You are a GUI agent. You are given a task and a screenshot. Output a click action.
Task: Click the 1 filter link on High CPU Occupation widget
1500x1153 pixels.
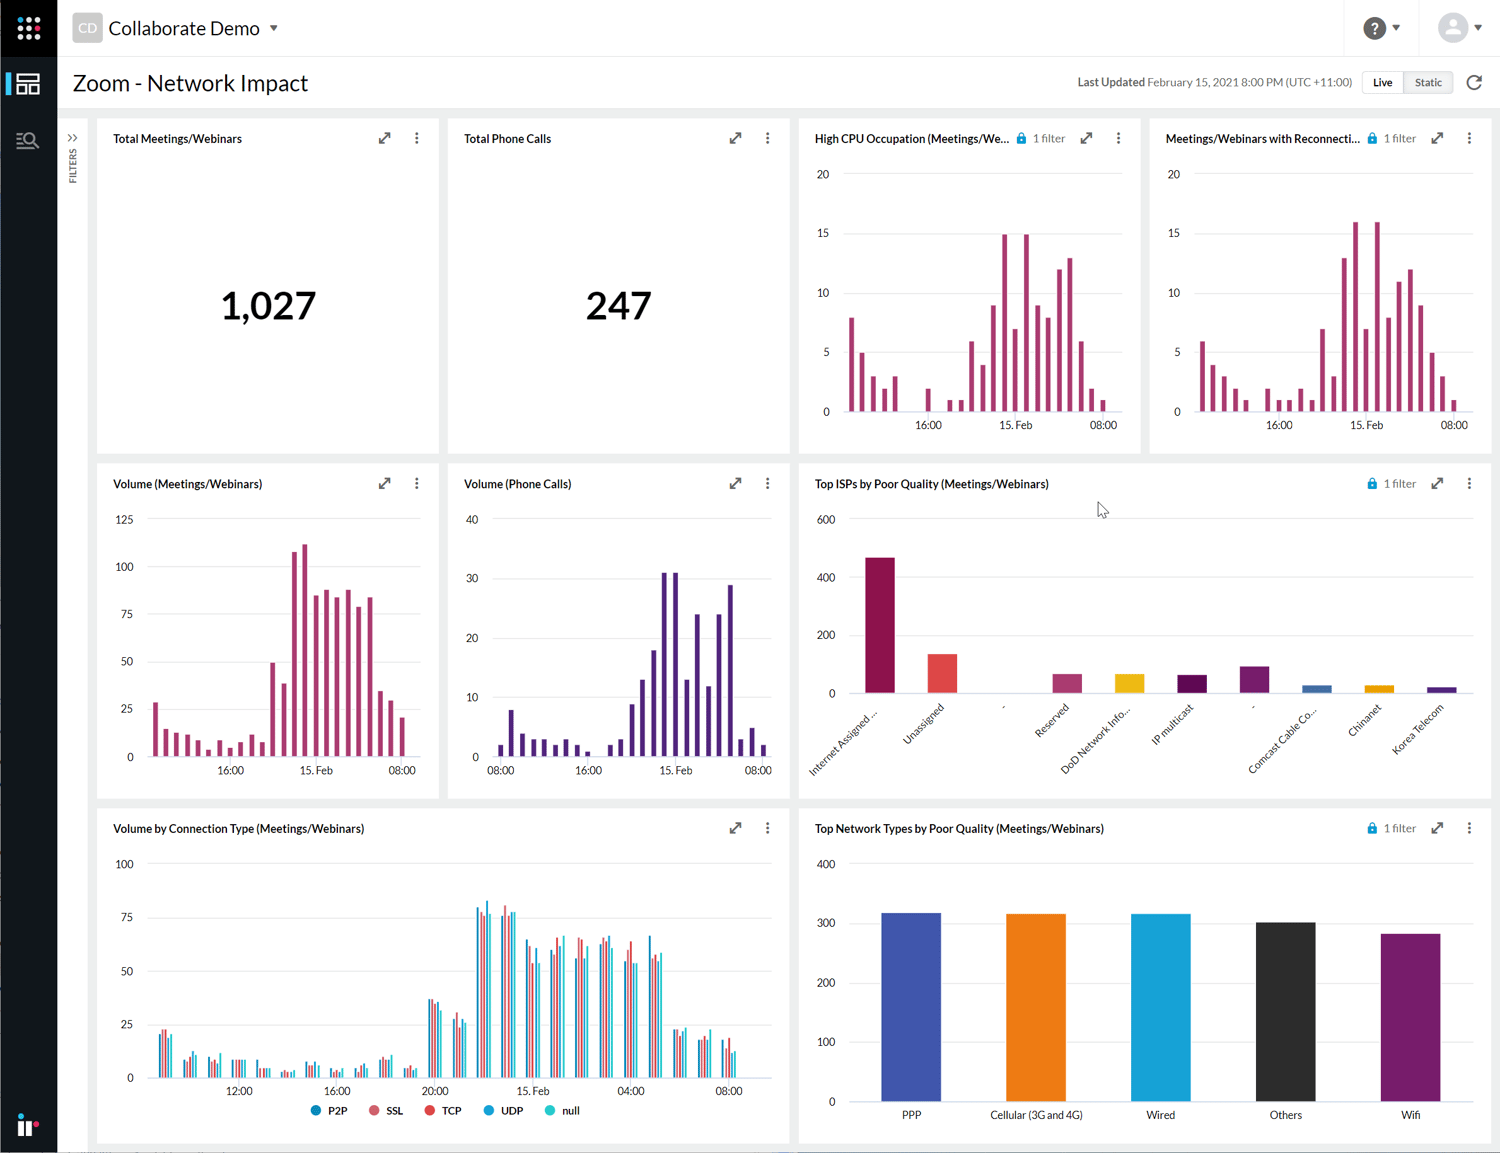click(1049, 138)
